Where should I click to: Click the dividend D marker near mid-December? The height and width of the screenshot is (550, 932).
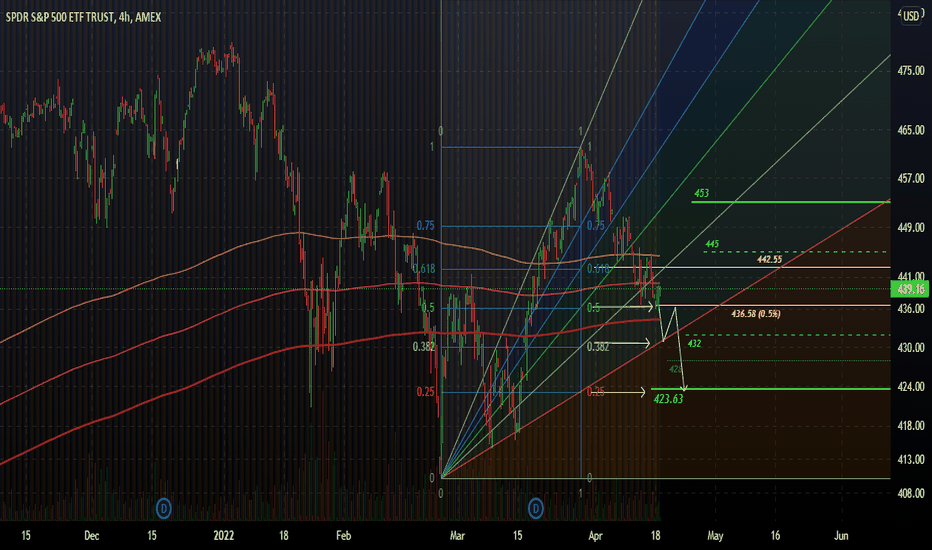(163, 508)
